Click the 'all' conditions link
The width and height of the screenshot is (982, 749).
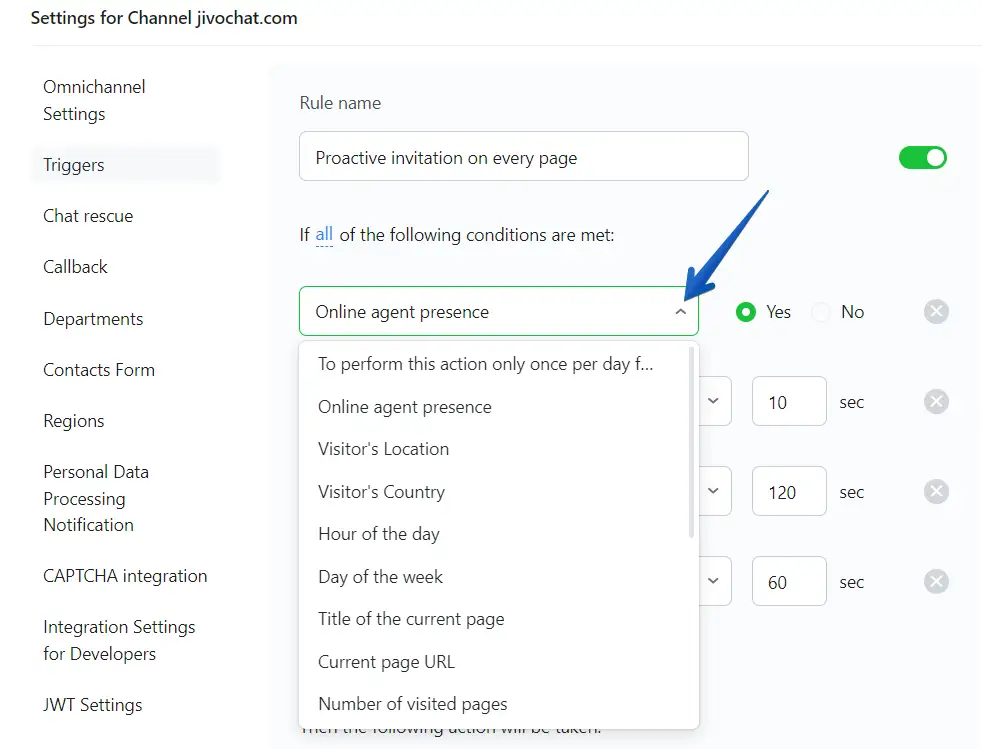[x=324, y=235]
